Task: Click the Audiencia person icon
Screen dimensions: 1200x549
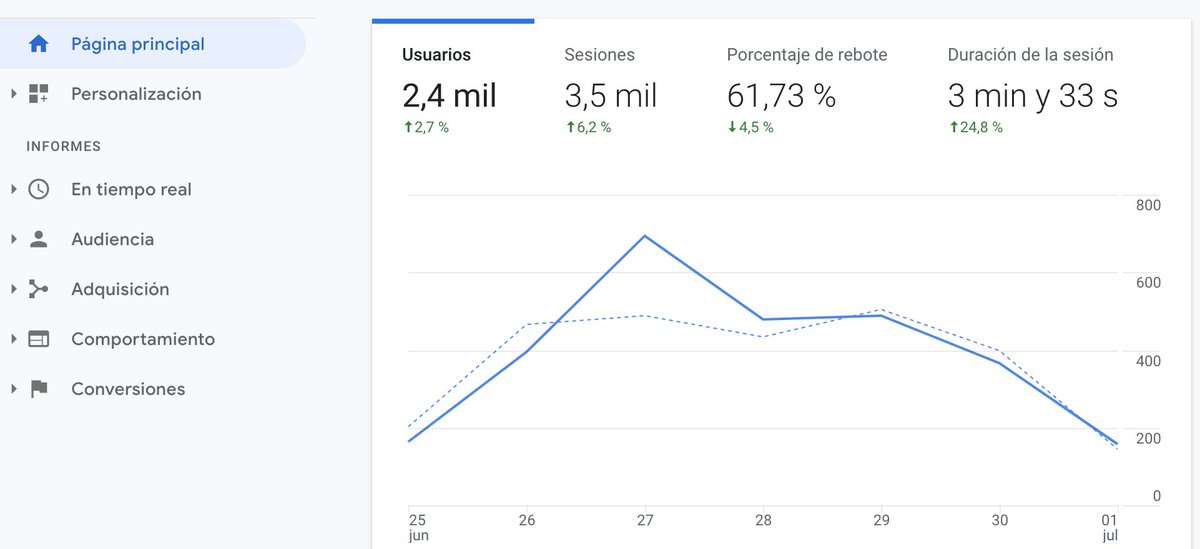Action: 38,239
